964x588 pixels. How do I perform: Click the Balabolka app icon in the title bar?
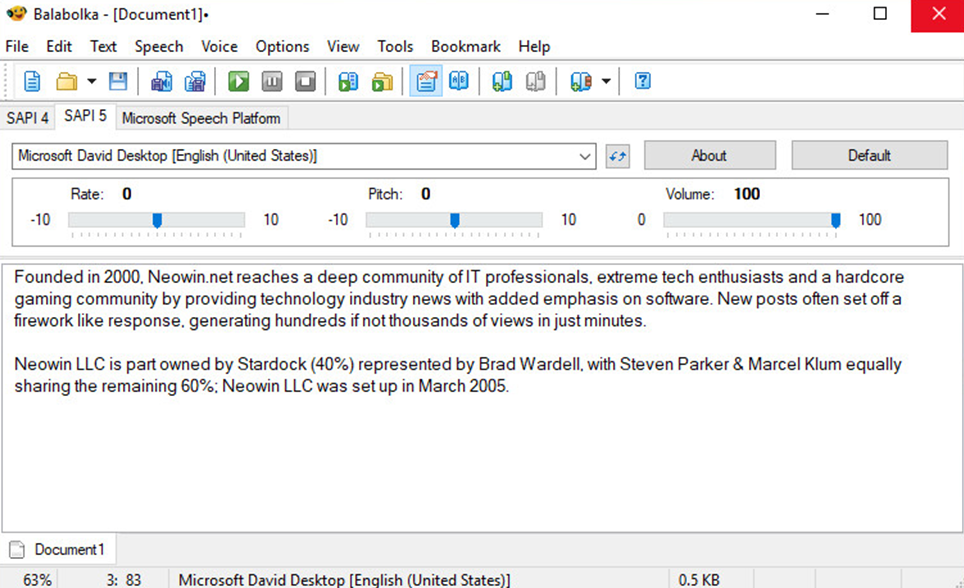[x=17, y=14]
